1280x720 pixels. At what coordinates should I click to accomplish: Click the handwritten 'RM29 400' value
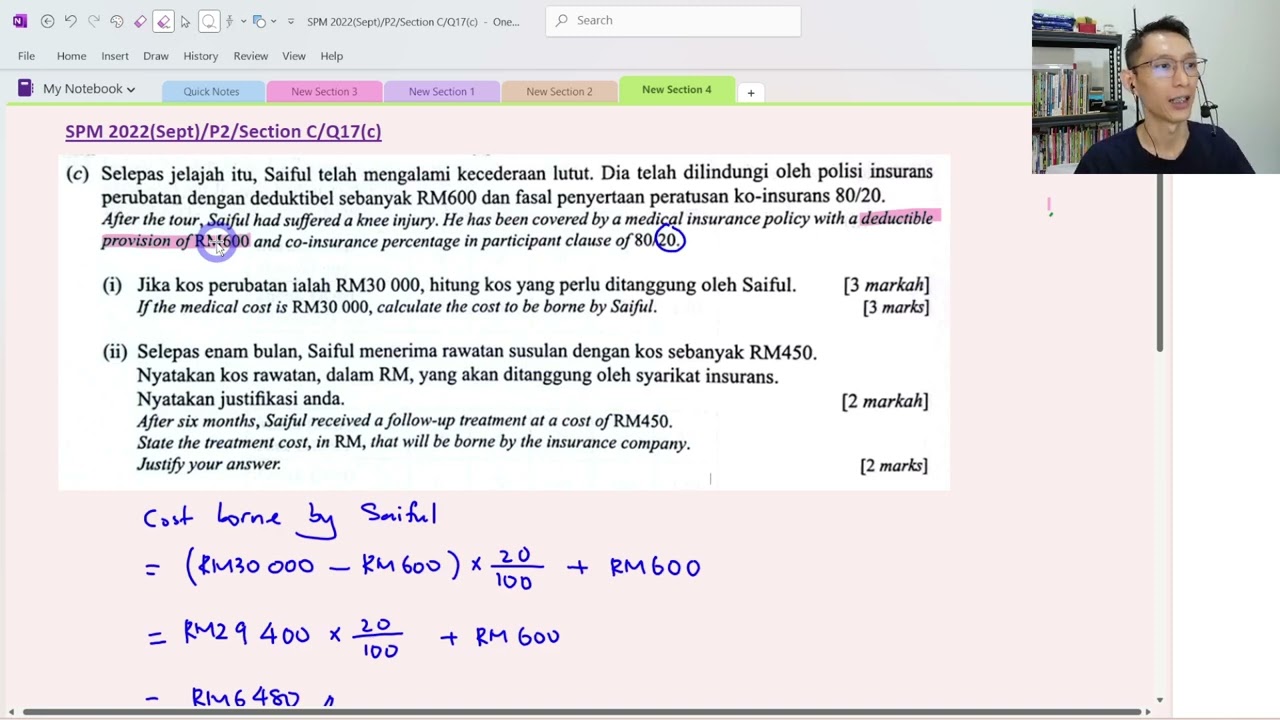click(x=246, y=634)
